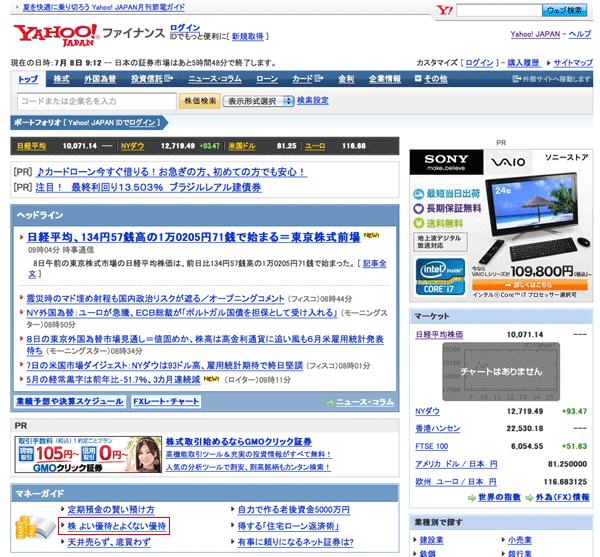
Task: Click the highlighted 株 よい優待とよくない優待 link
Action: pos(115,525)
